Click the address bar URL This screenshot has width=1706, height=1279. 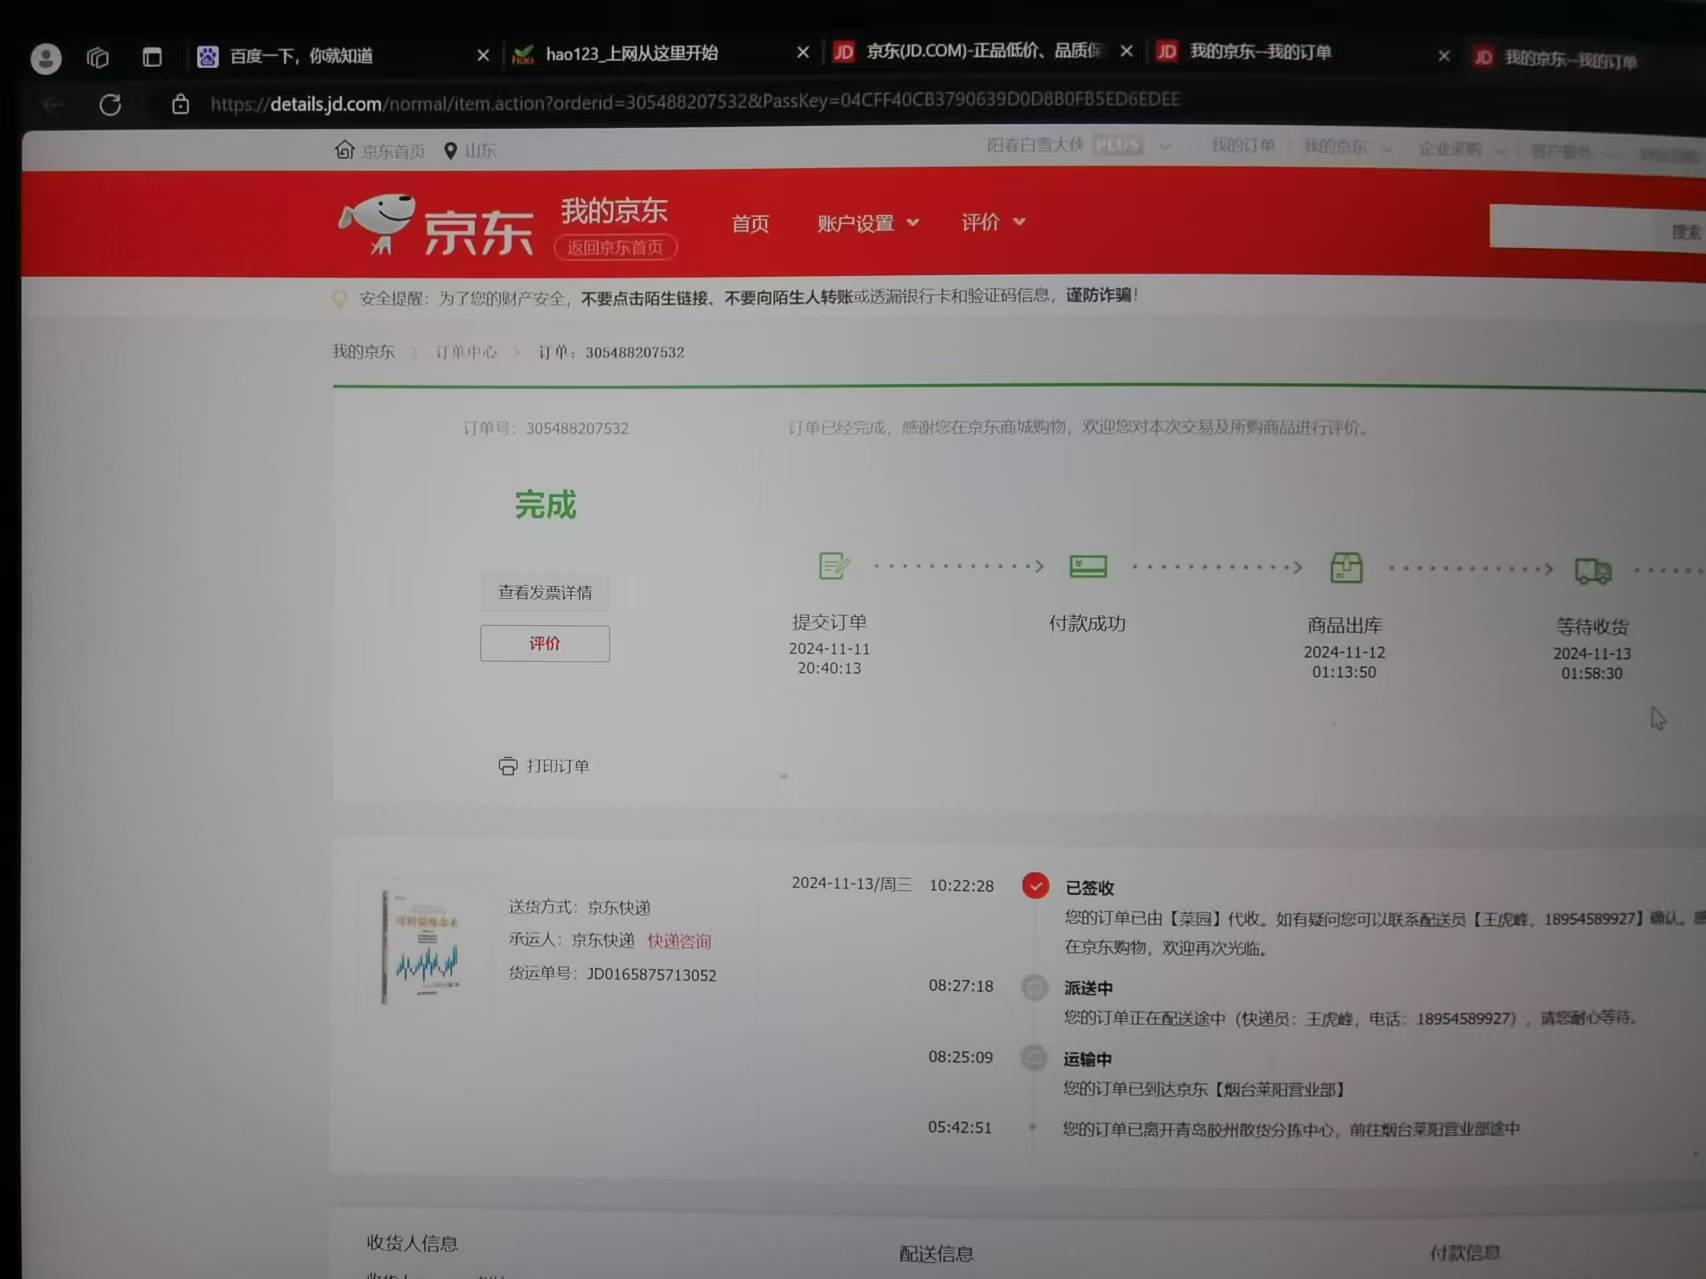pyautogui.click(x=695, y=101)
